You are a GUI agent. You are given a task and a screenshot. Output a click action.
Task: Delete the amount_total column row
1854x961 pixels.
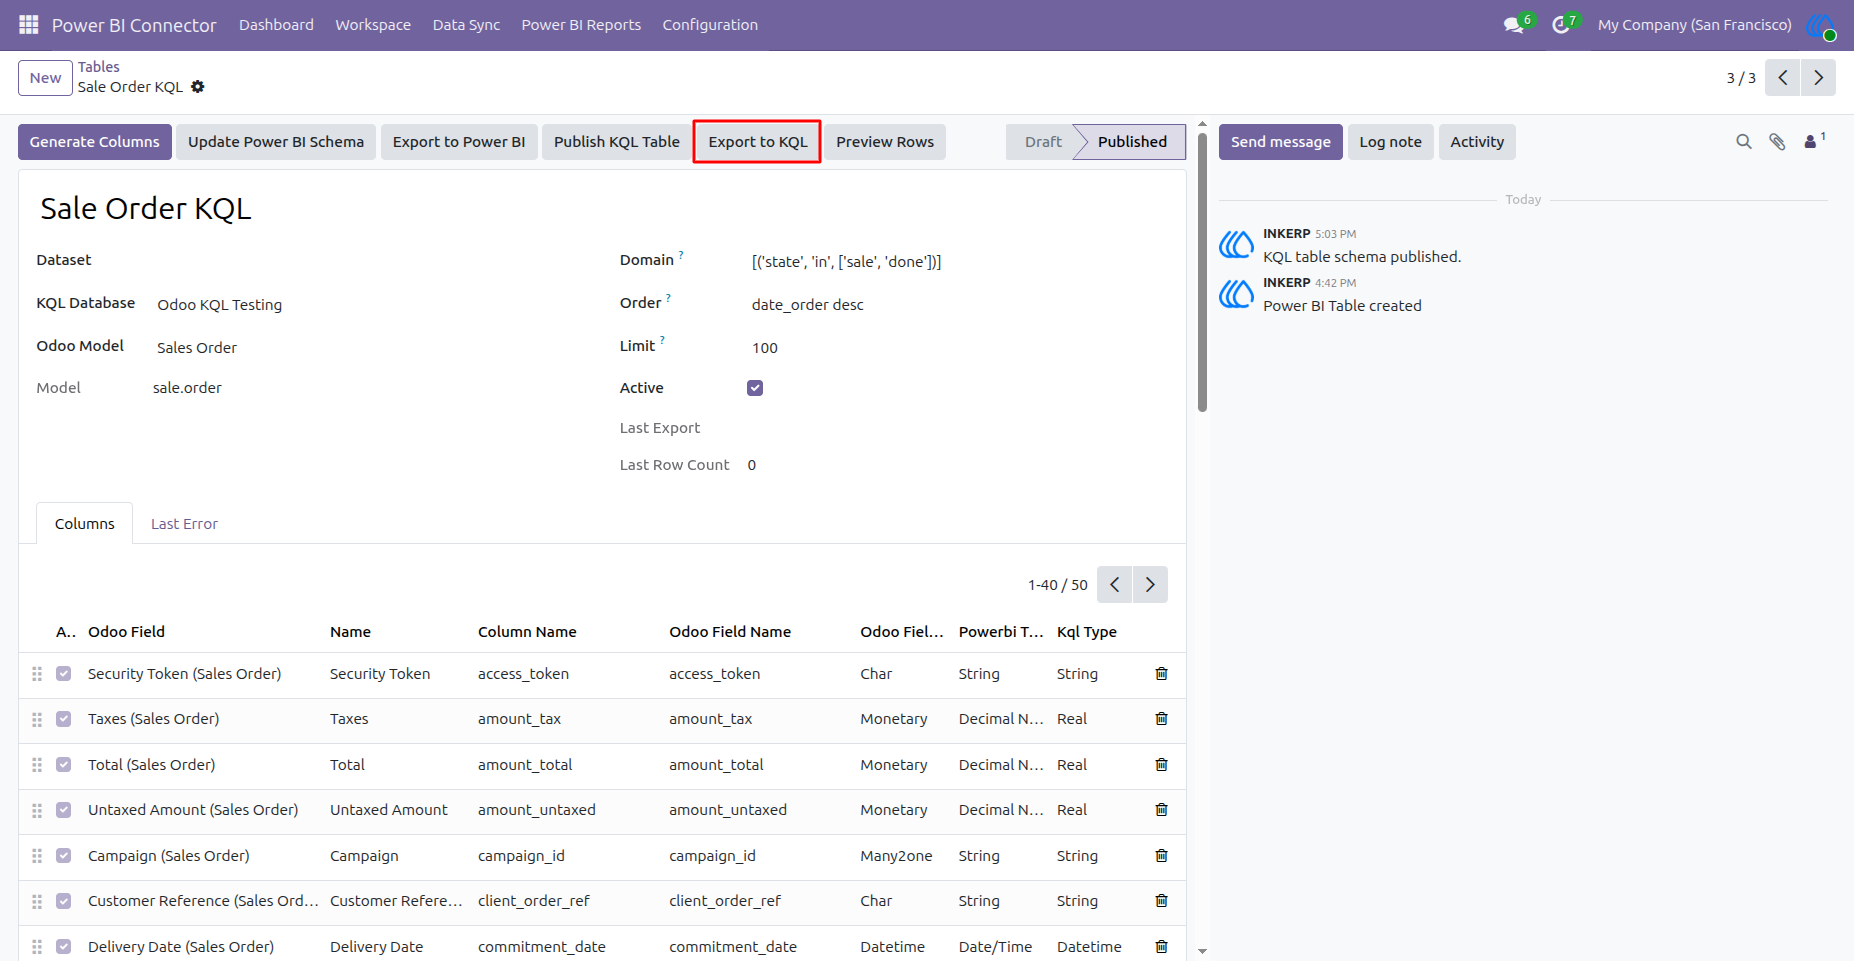[x=1161, y=765]
